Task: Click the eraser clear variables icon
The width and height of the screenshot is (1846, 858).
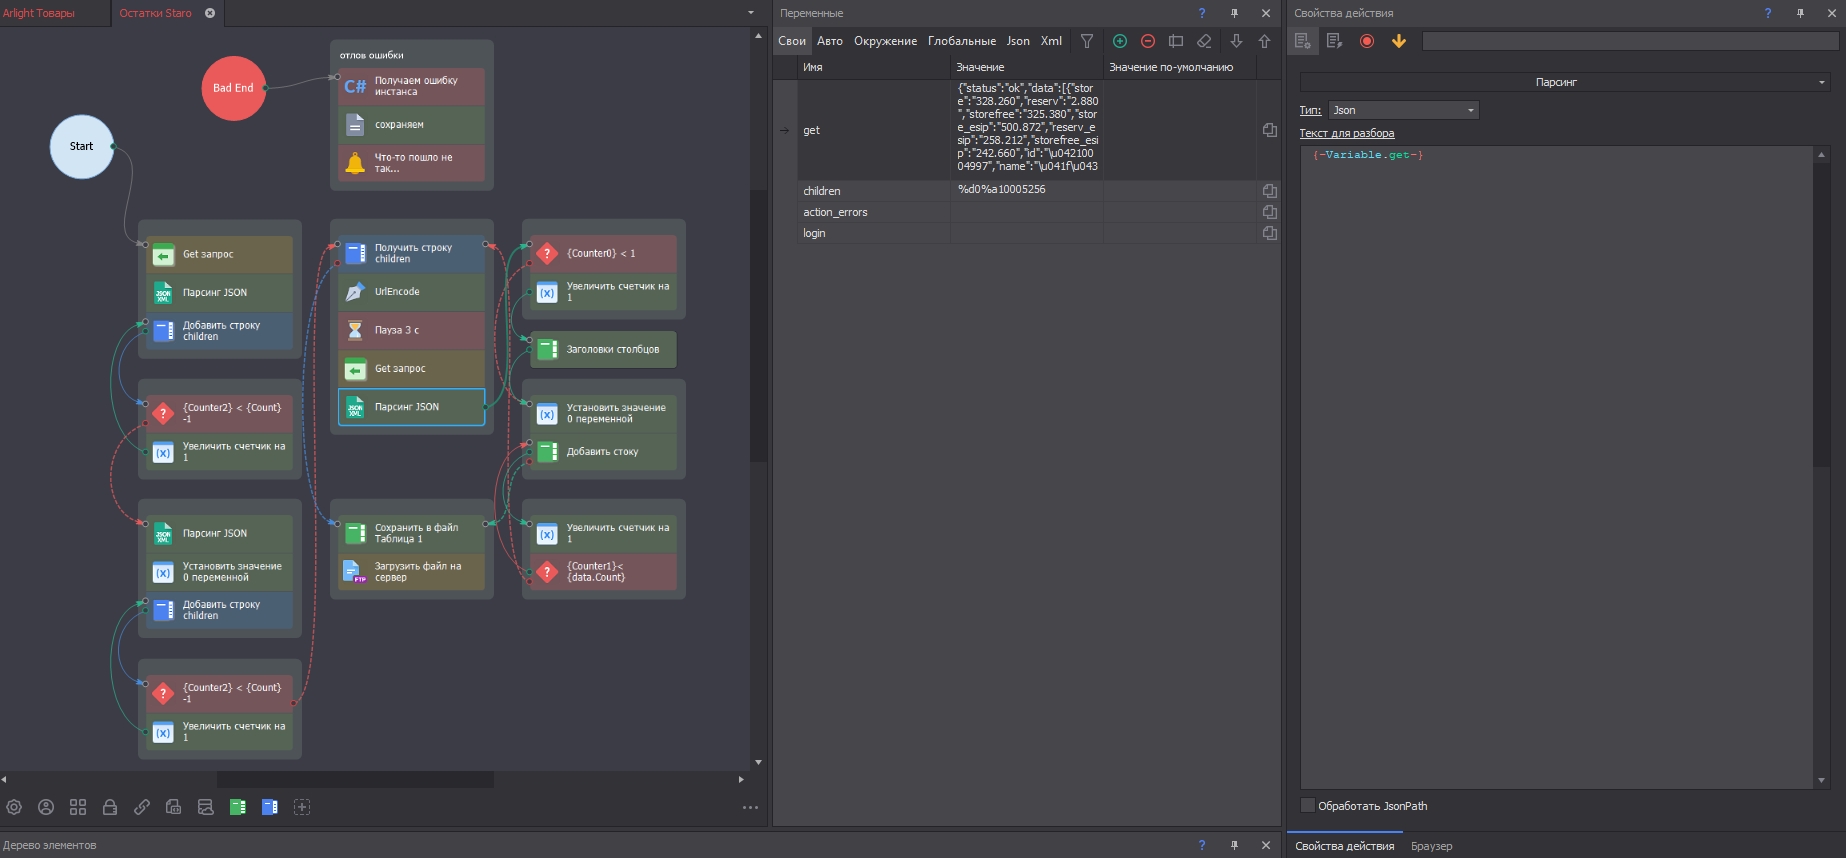Action: coord(1204,41)
